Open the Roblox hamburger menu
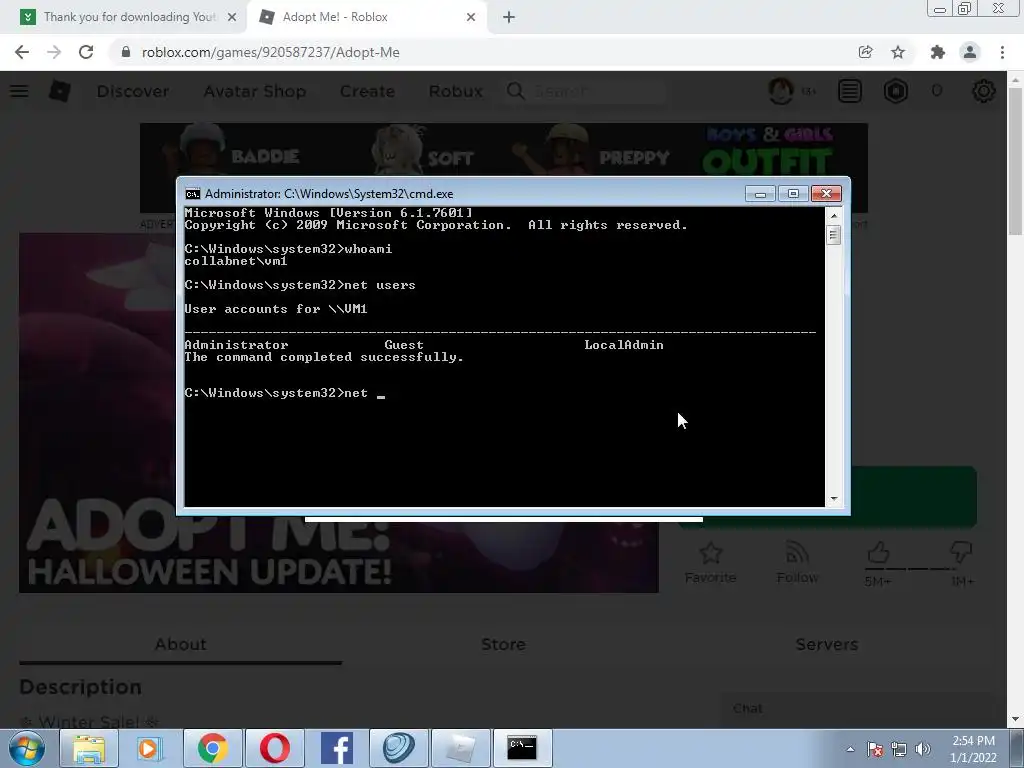 (19, 91)
